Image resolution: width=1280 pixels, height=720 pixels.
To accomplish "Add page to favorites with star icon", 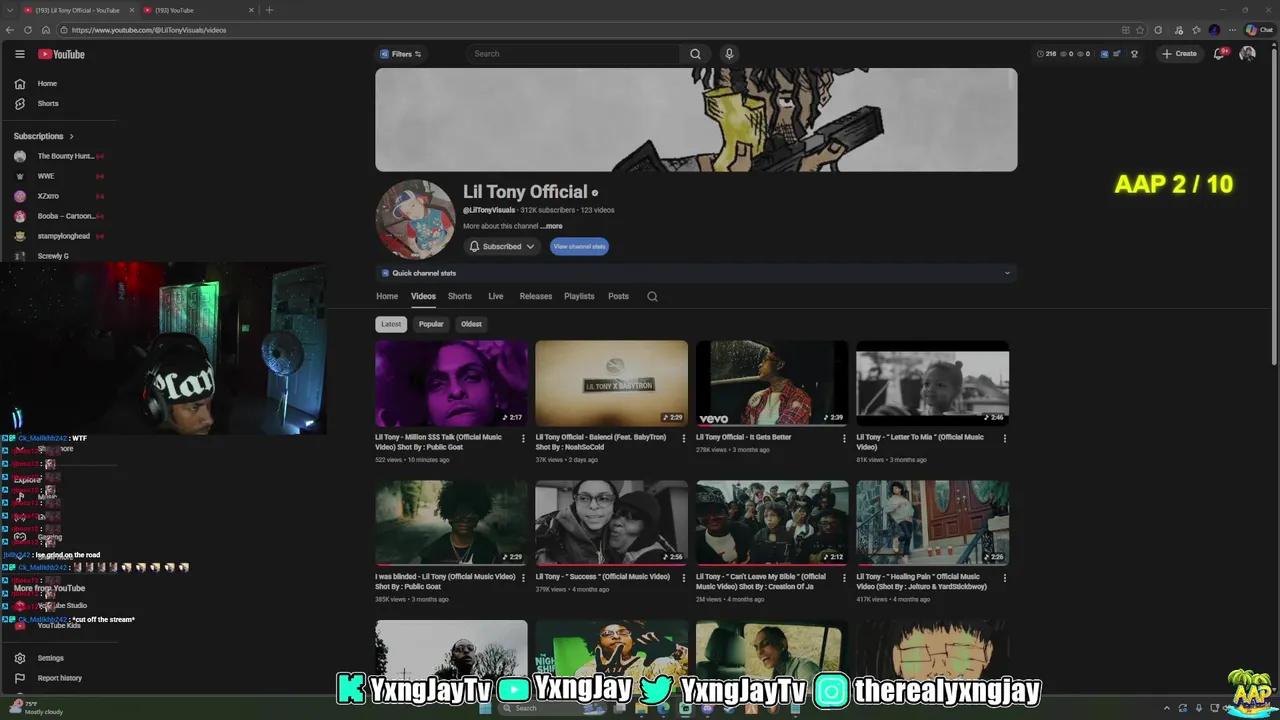I will (1140, 30).
